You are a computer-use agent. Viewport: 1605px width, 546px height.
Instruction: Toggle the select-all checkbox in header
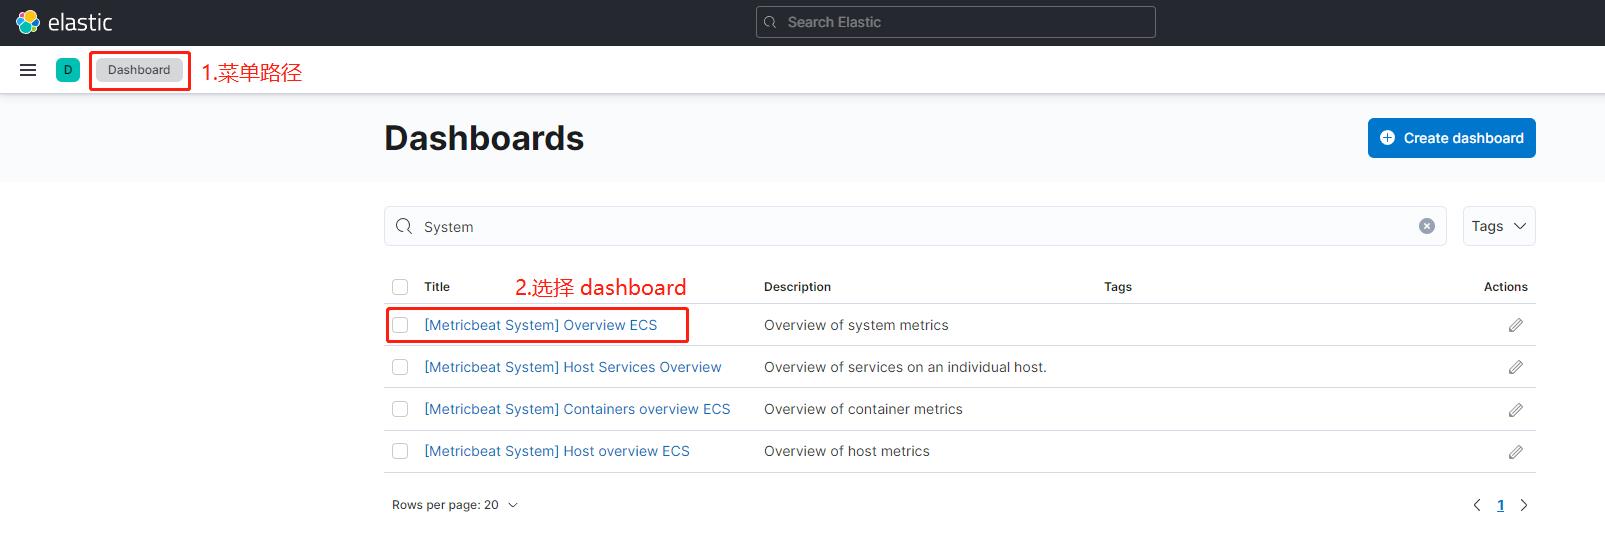400,287
